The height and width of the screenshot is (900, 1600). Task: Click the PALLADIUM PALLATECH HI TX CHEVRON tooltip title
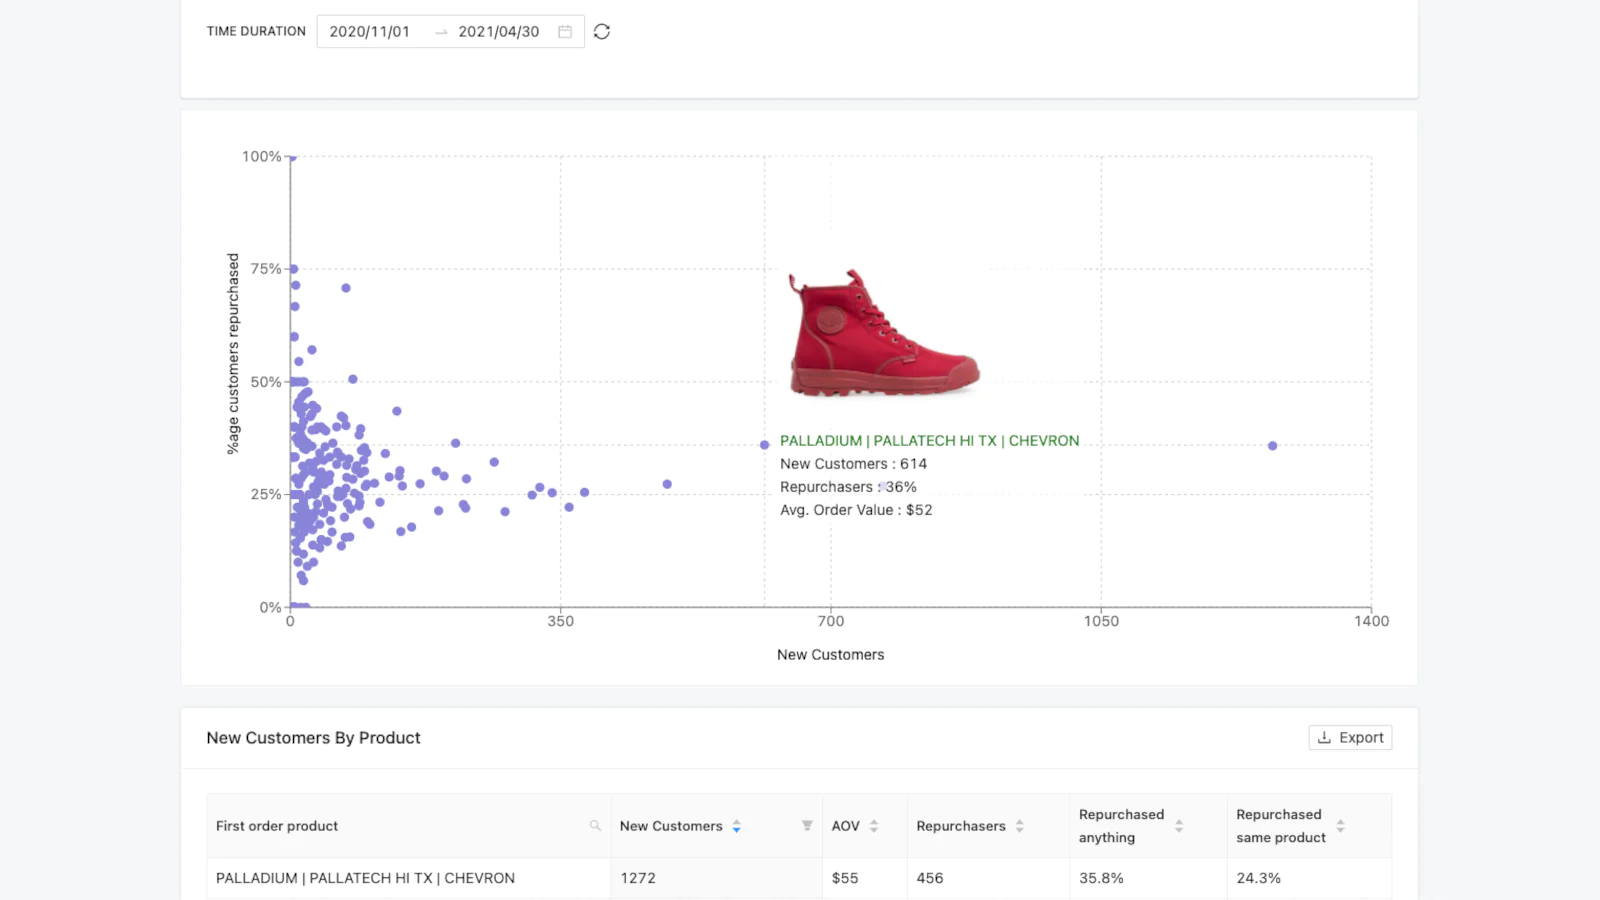click(x=929, y=441)
